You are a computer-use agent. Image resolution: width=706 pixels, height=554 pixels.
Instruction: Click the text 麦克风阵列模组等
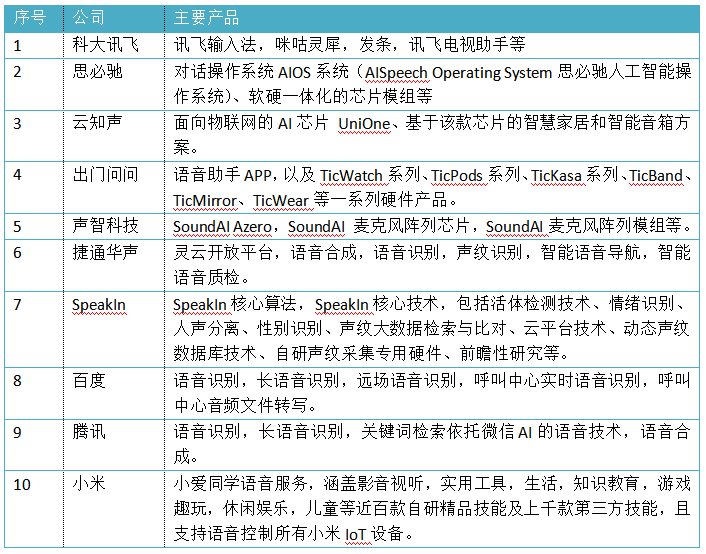pyautogui.click(x=615, y=226)
